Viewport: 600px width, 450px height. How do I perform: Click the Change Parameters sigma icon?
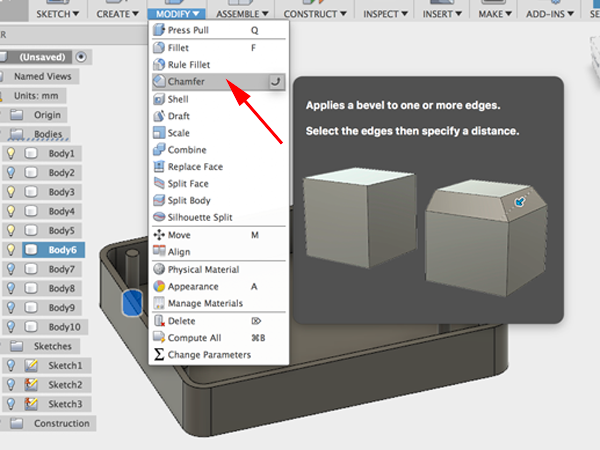[159, 354]
